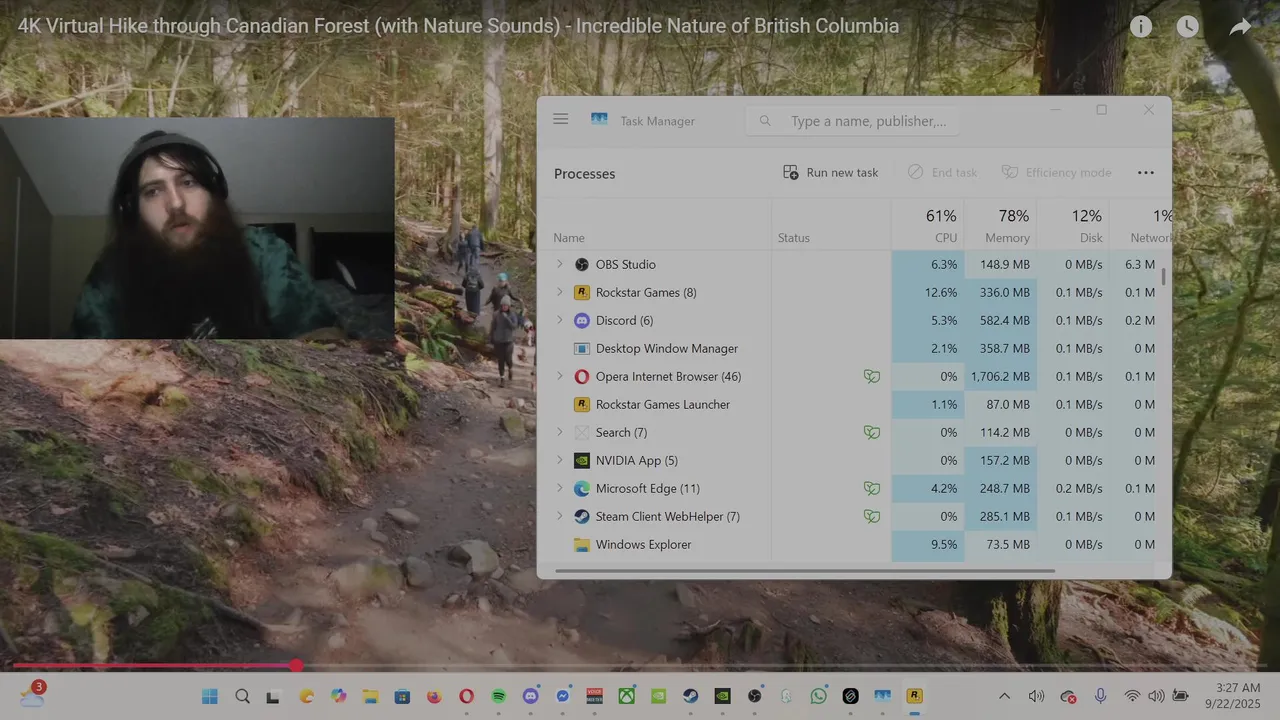
Task: Open Opera from the taskbar
Action: pos(466,696)
